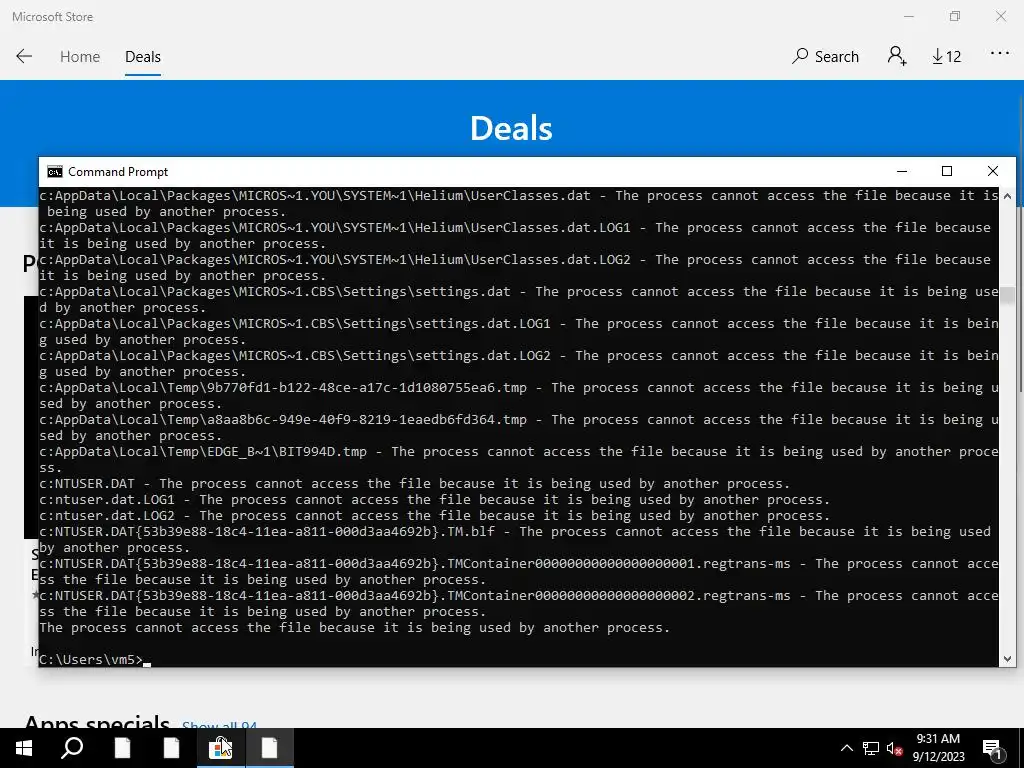Open downloads and updates showing 12
Image resolution: width=1024 pixels, height=768 pixels.
[946, 57]
